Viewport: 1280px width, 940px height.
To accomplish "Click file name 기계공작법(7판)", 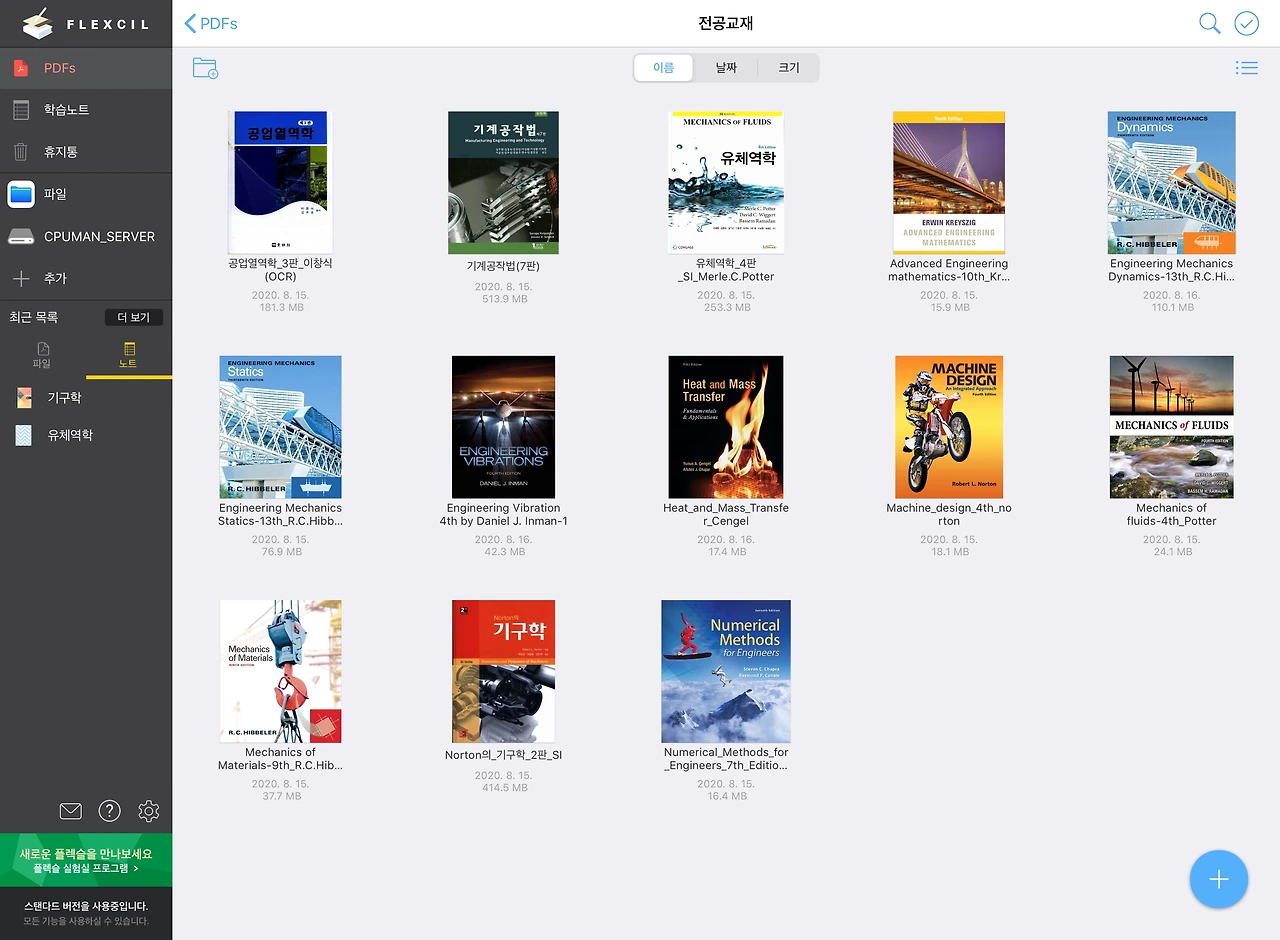I will (503, 266).
